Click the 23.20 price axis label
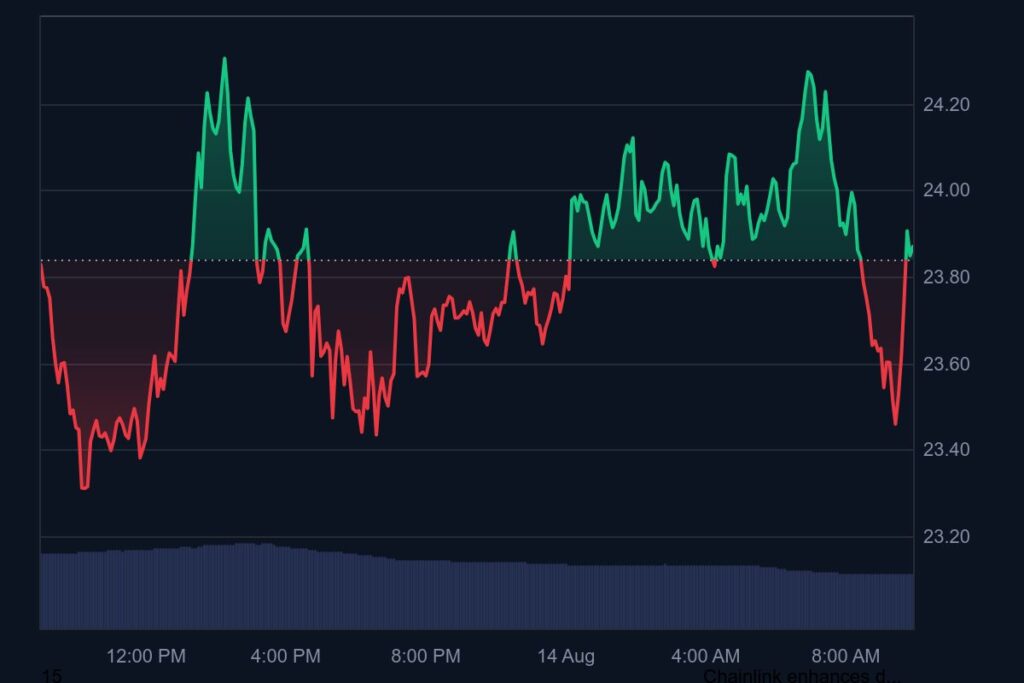 pyautogui.click(x=946, y=536)
